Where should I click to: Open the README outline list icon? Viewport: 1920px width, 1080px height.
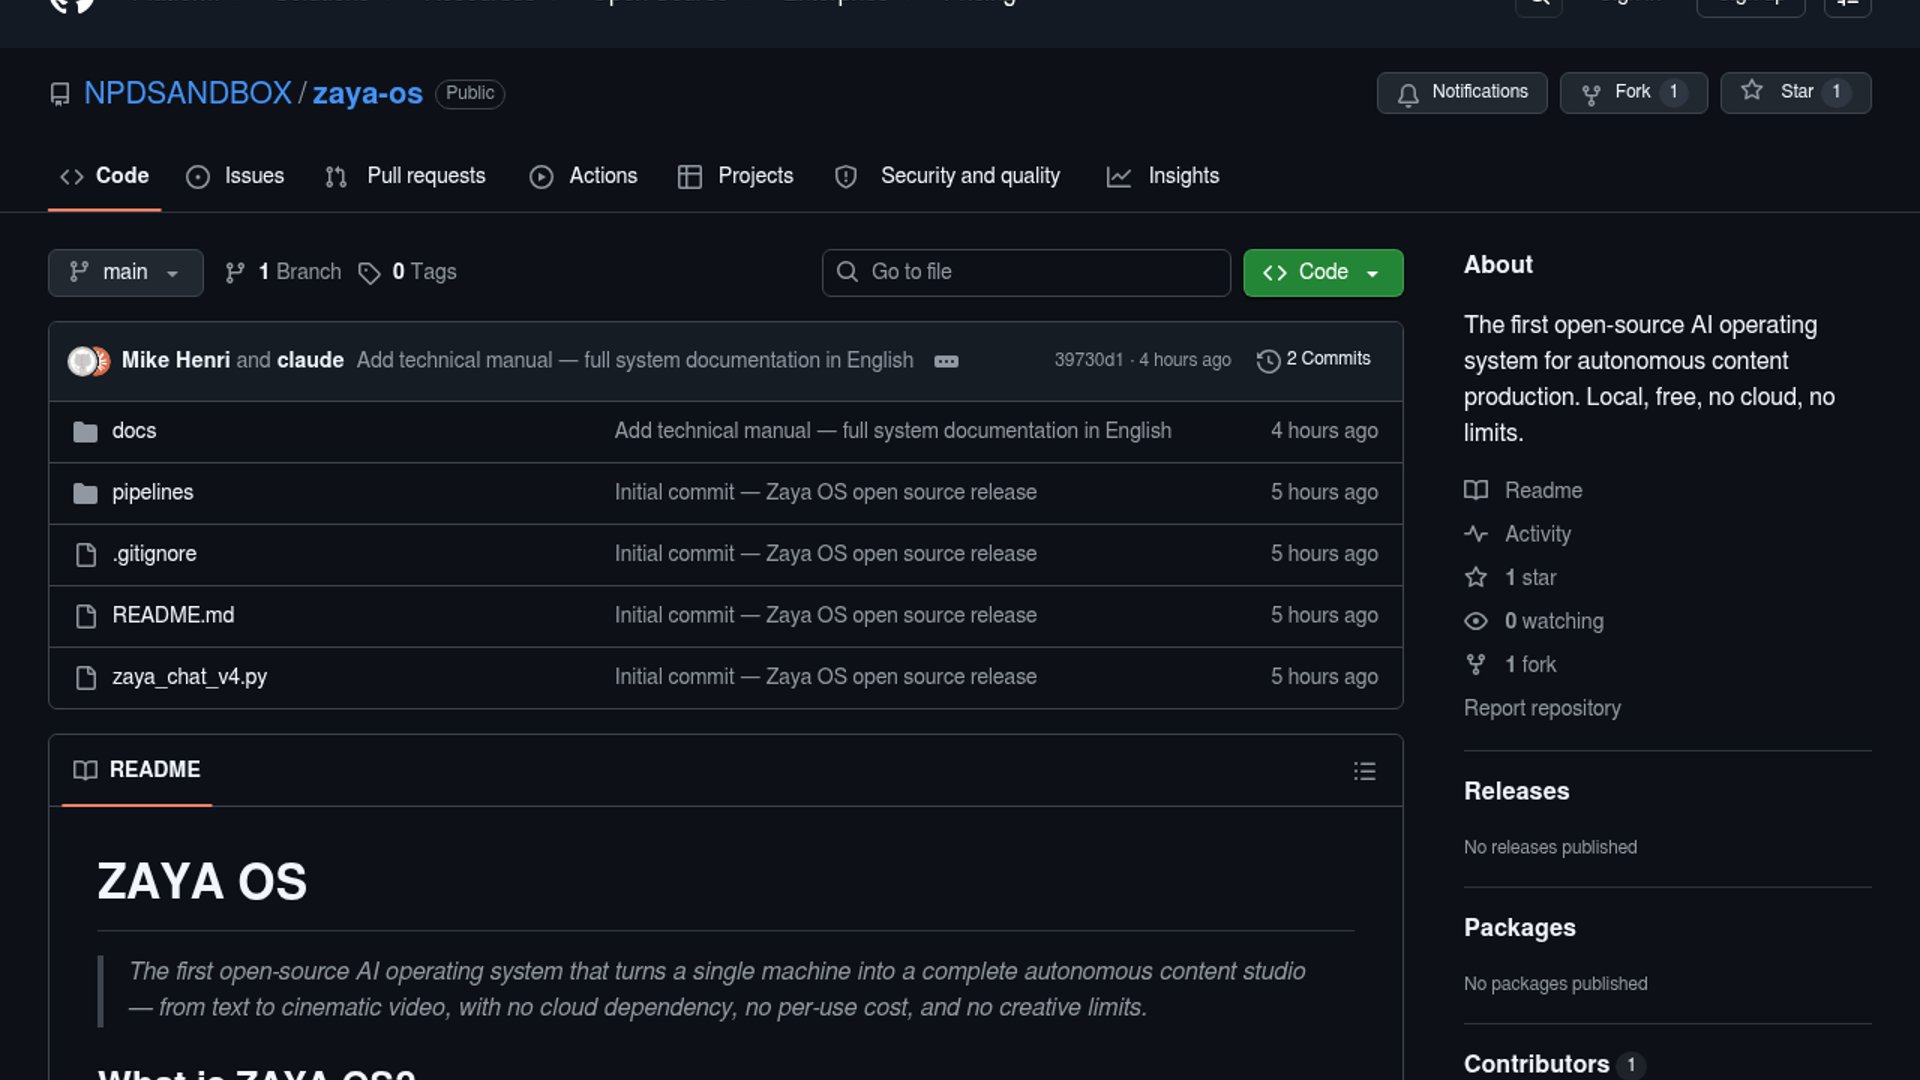(1364, 771)
